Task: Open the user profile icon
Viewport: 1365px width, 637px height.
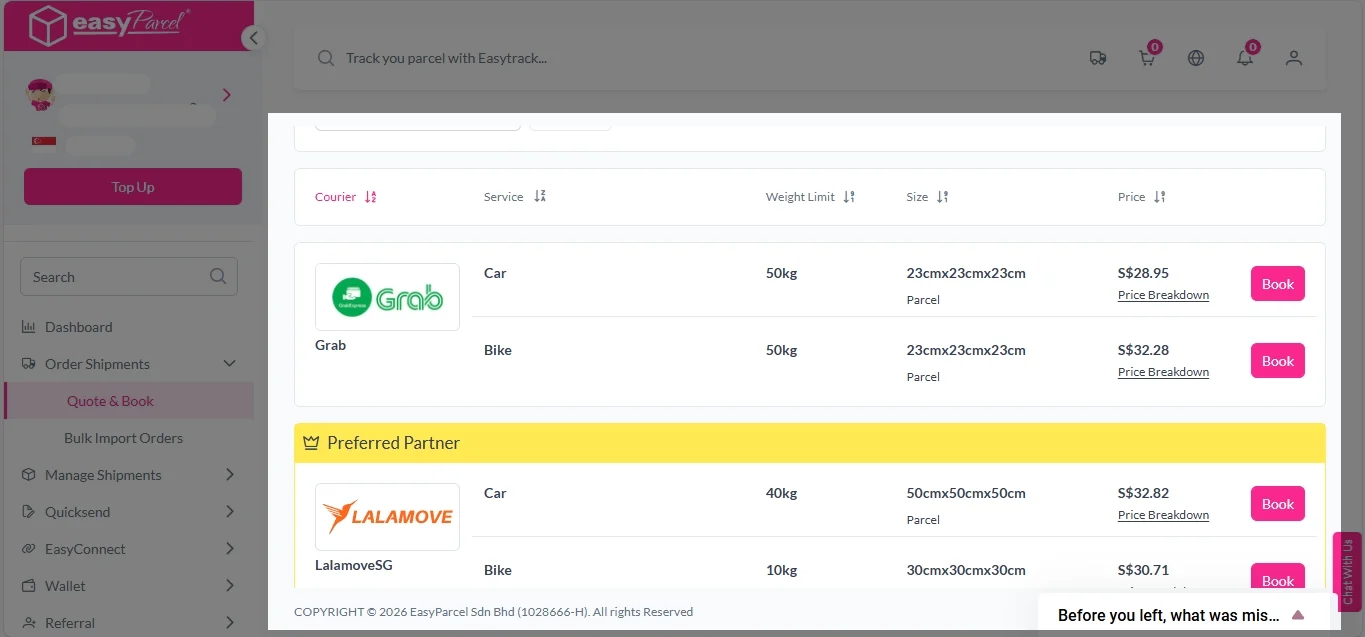Action: (x=1294, y=58)
